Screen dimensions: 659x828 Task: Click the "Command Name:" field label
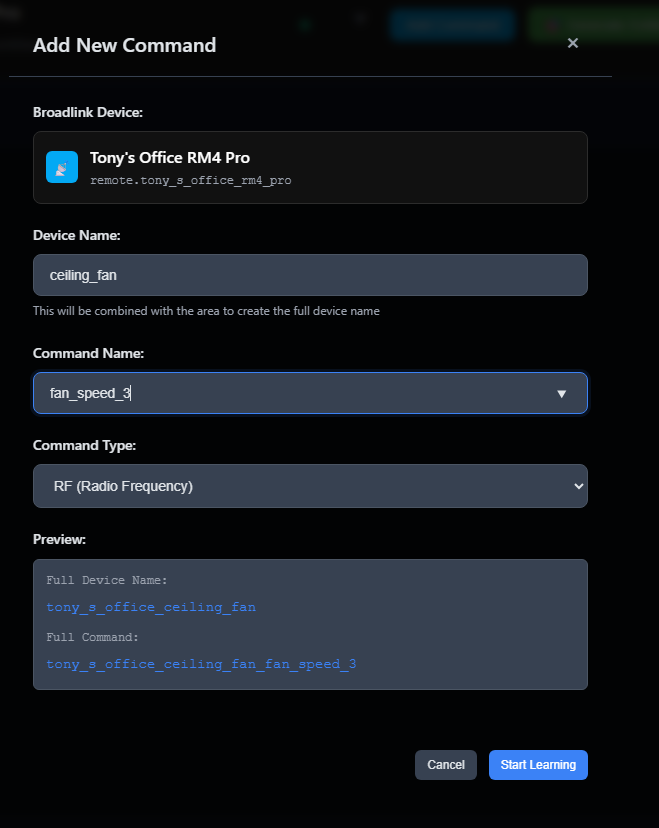pyautogui.click(x=89, y=354)
